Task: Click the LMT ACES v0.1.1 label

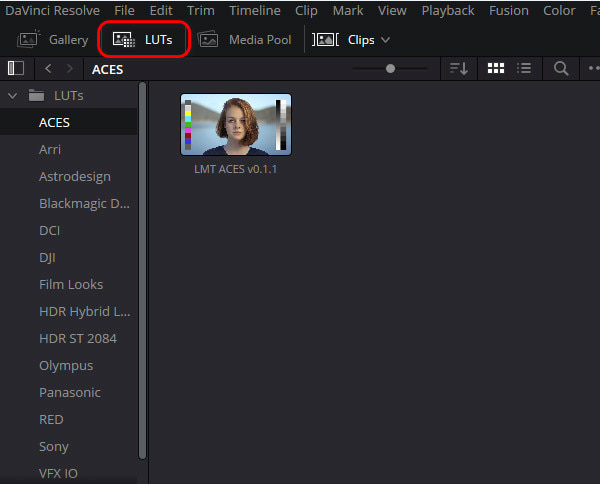Action: [235, 169]
